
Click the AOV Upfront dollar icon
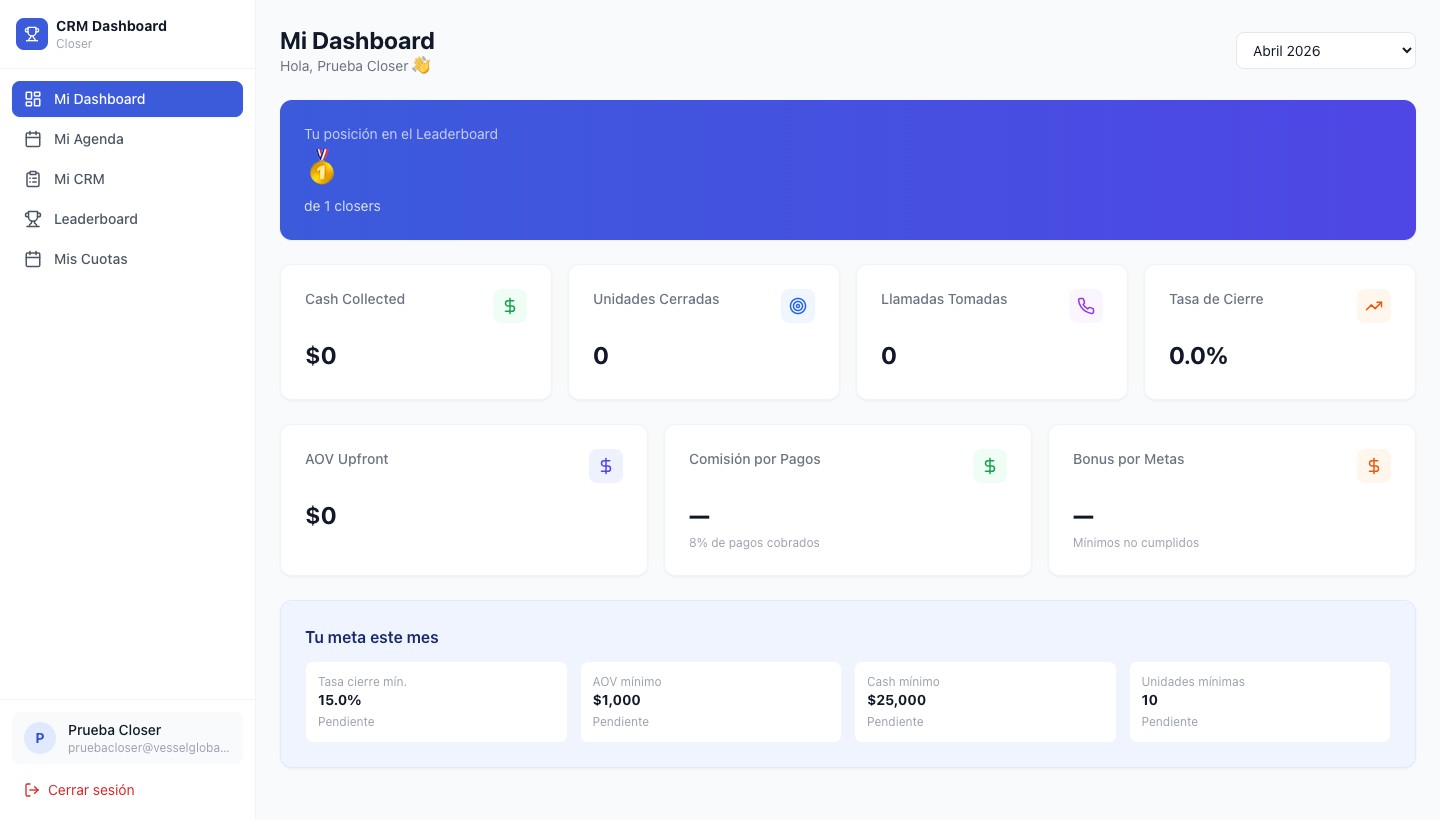point(606,466)
